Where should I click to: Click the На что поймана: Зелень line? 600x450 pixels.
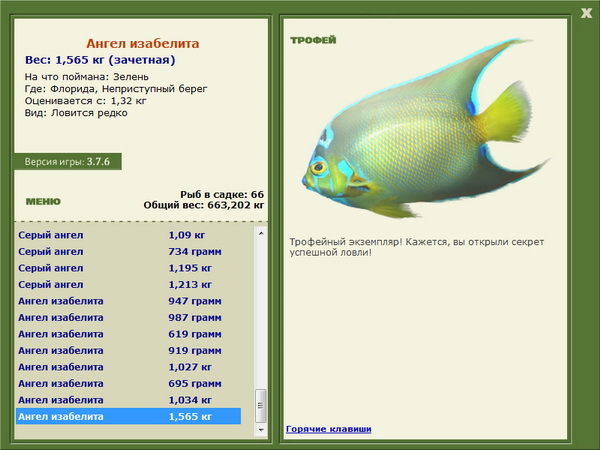[86, 77]
